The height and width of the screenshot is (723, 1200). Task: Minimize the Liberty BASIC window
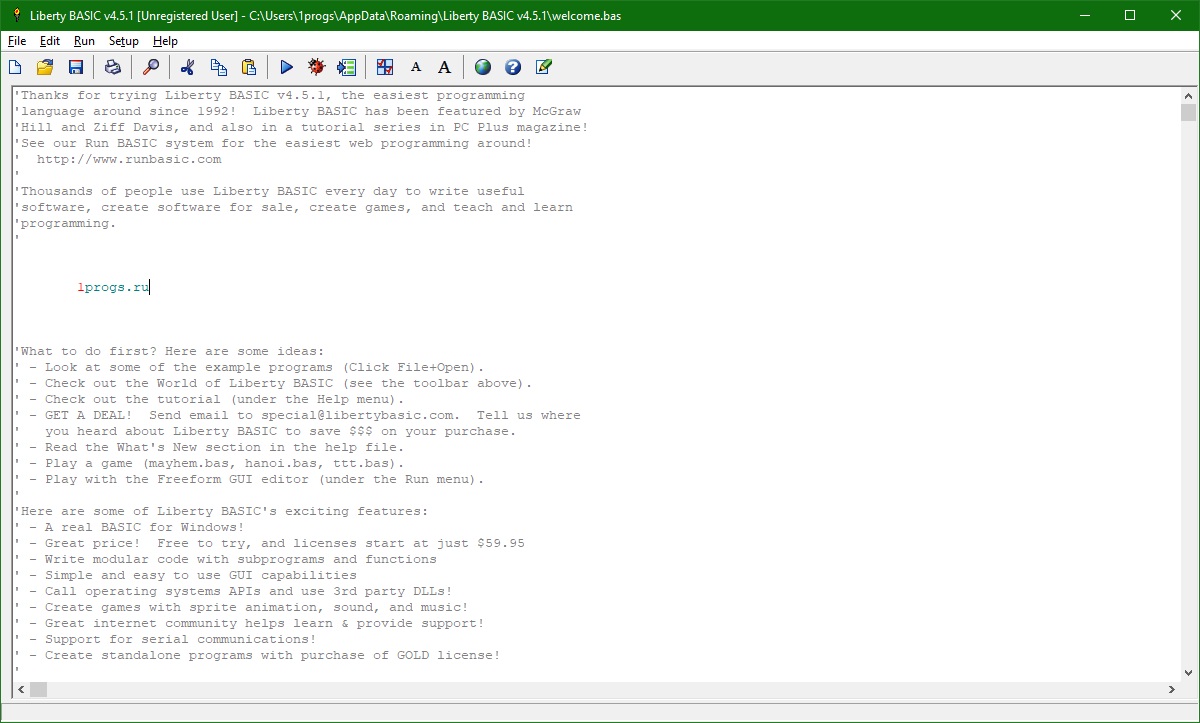coord(1085,15)
